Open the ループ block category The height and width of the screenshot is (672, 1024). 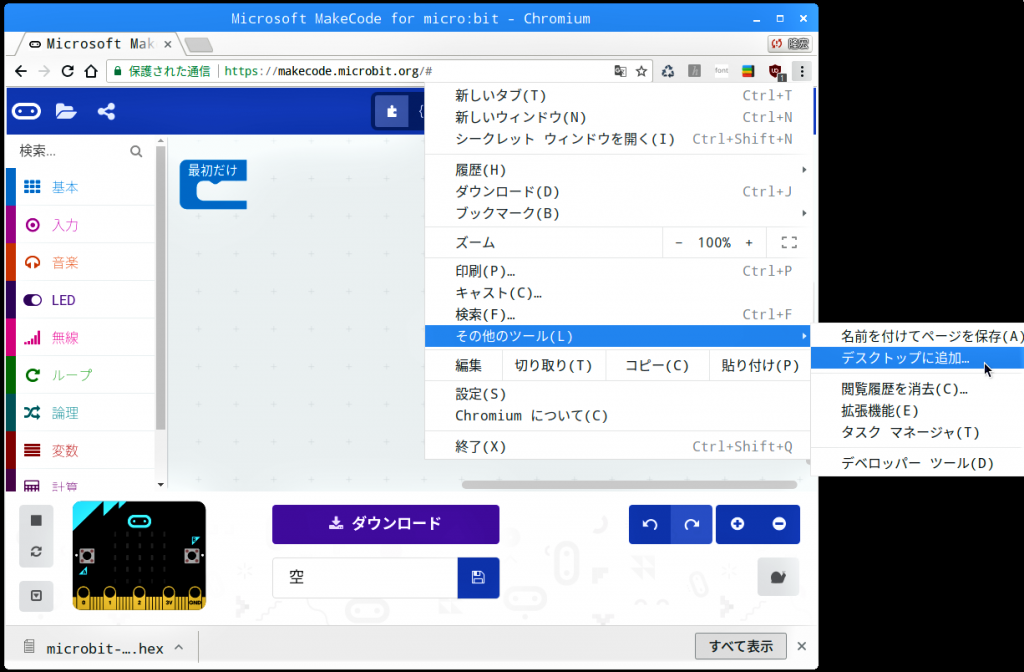[80, 376]
